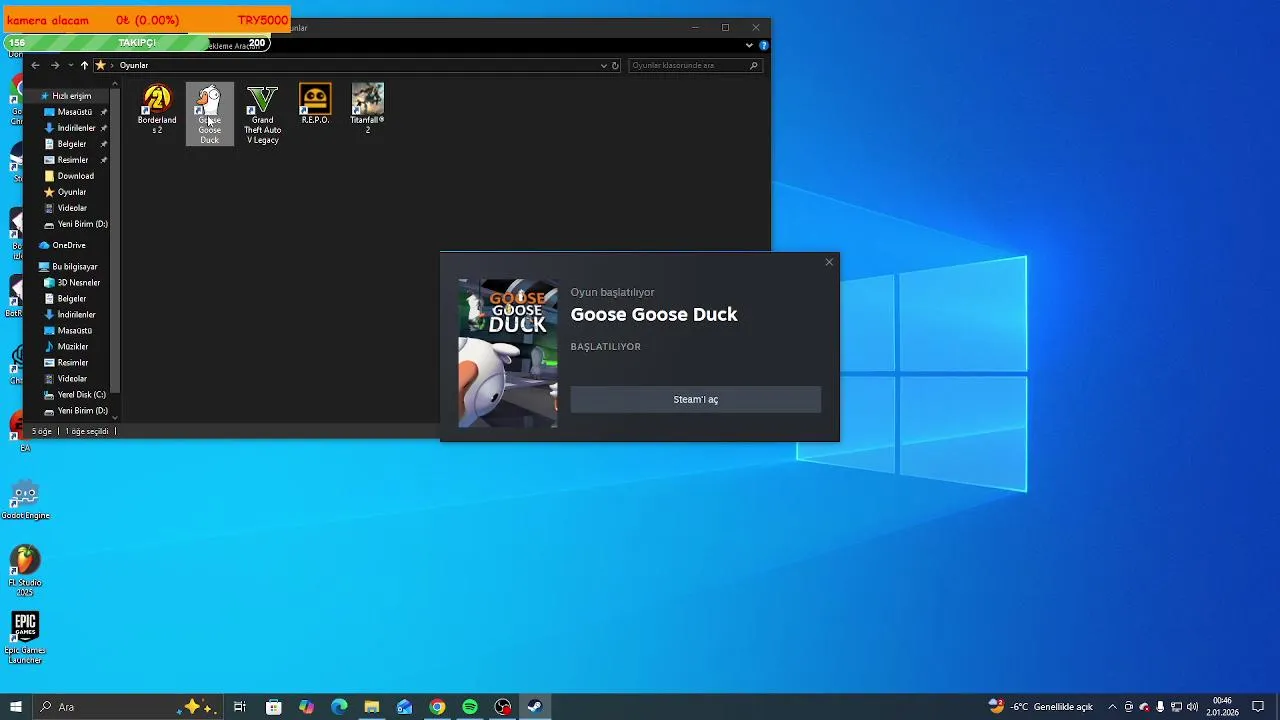The image size is (1280, 720).
Task: Open FL Studio 2025 desktop shortcut
Action: (x=25, y=571)
